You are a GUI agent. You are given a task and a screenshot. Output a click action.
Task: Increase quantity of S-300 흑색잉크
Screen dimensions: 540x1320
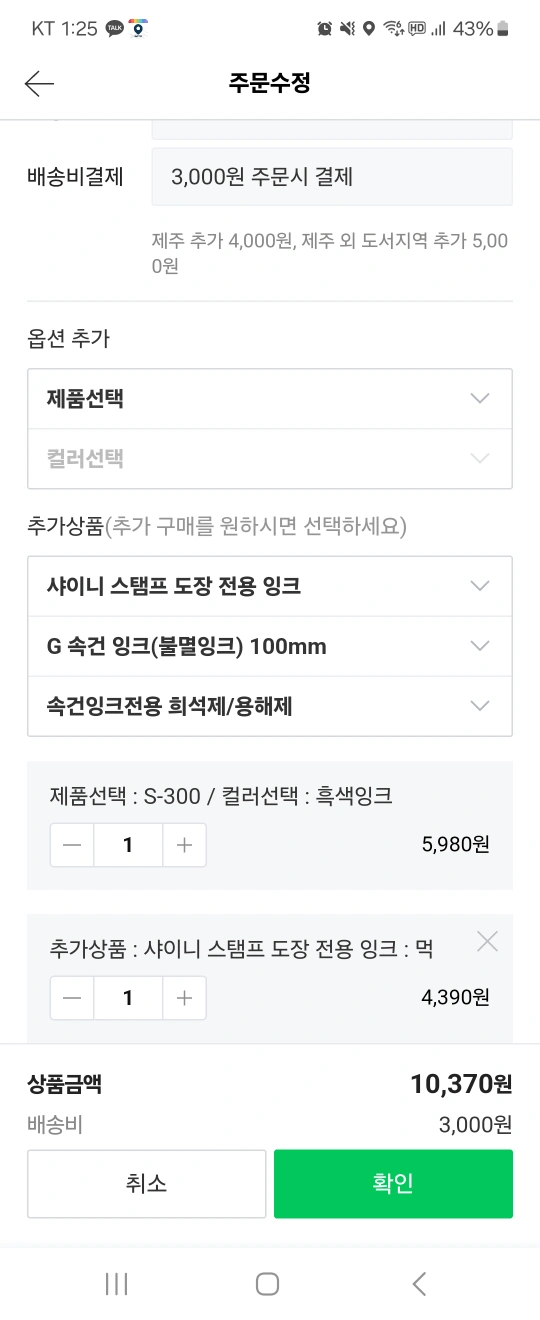coord(184,845)
